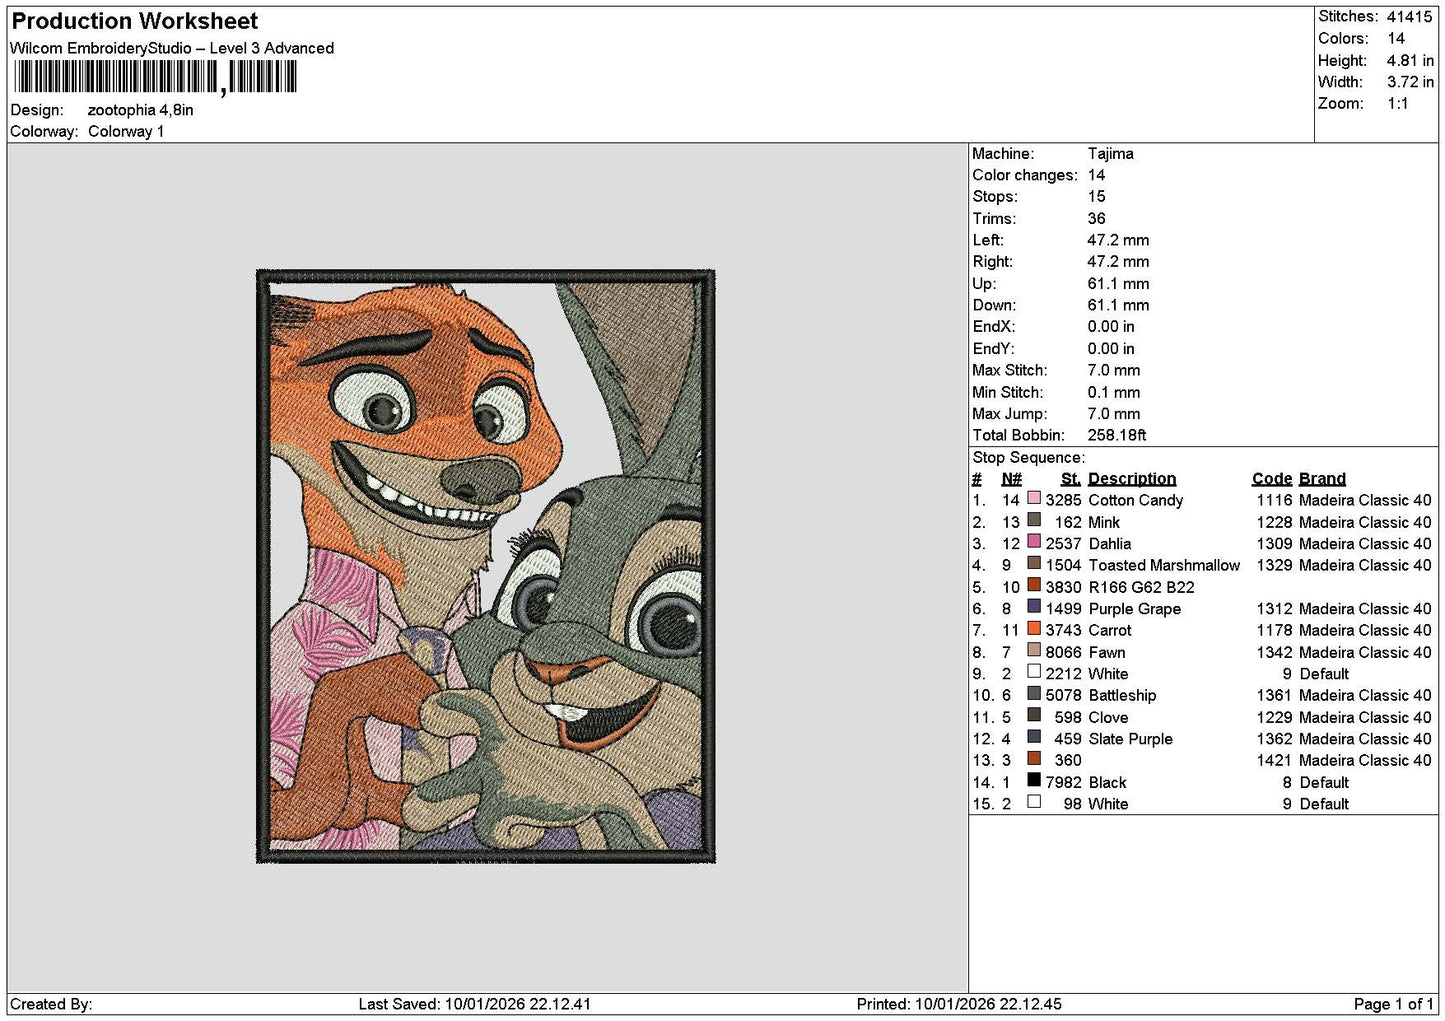1445x1021 pixels.
Task: Select the design name 'zootophia 4,8in'
Action: tap(141, 110)
